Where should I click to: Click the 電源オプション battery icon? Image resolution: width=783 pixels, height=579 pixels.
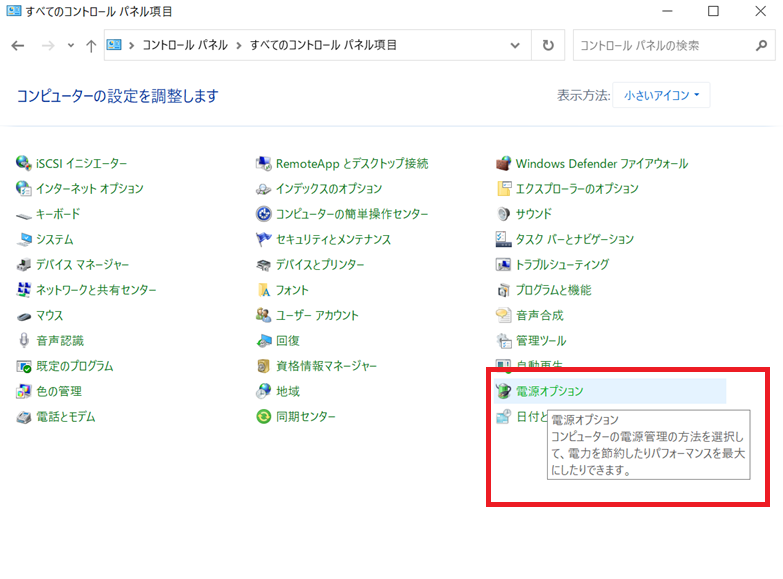(x=504, y=391)
